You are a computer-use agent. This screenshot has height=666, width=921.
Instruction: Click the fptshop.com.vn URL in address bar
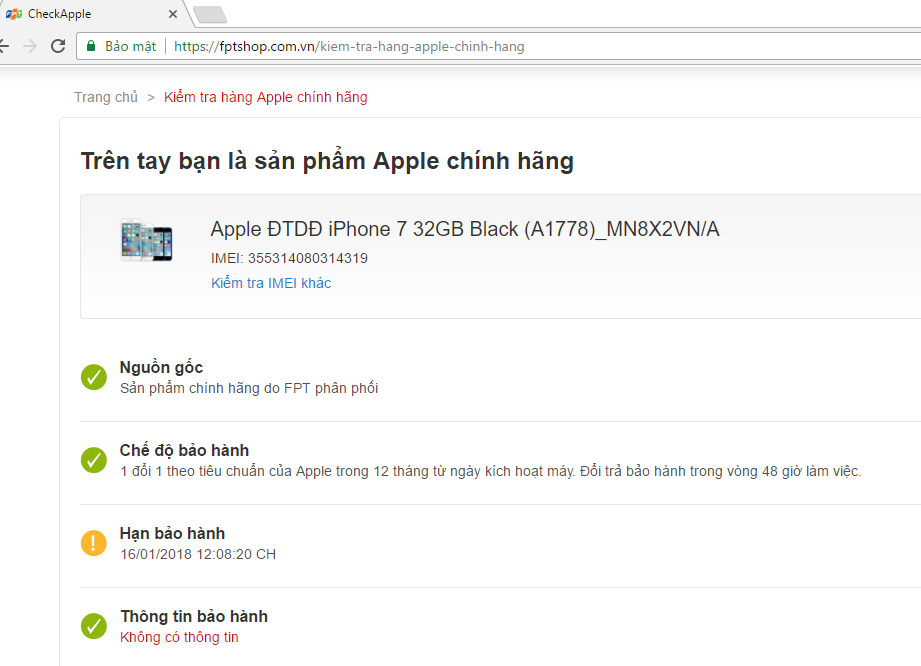(349, 46)
